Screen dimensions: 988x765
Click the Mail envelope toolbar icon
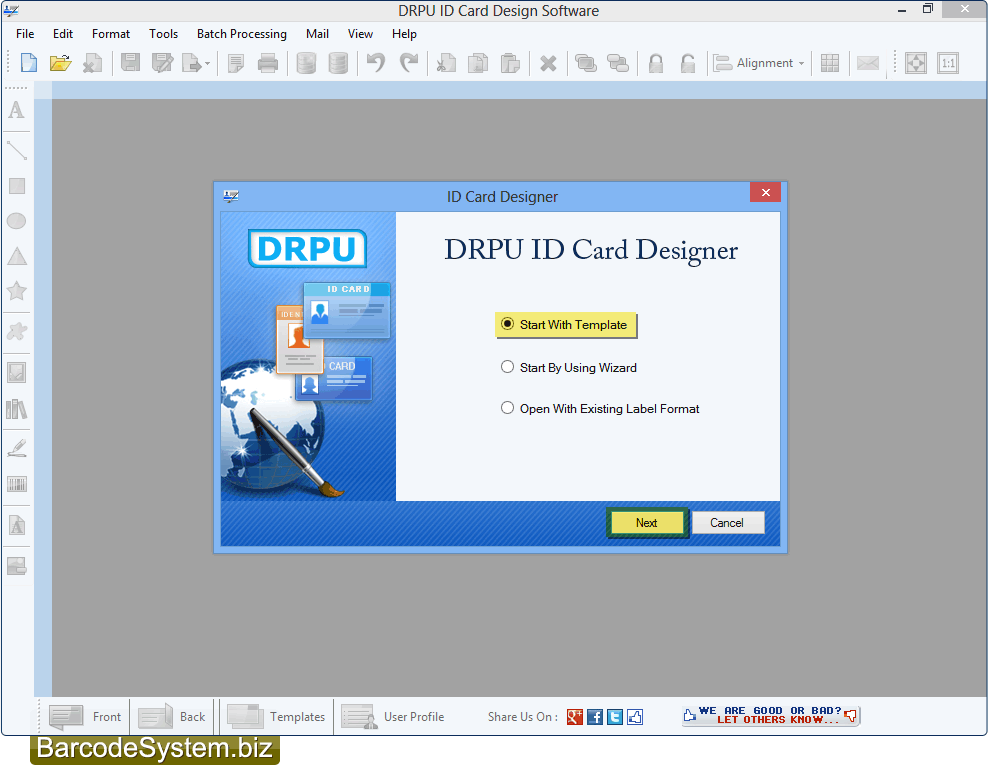tap(868, 63)
